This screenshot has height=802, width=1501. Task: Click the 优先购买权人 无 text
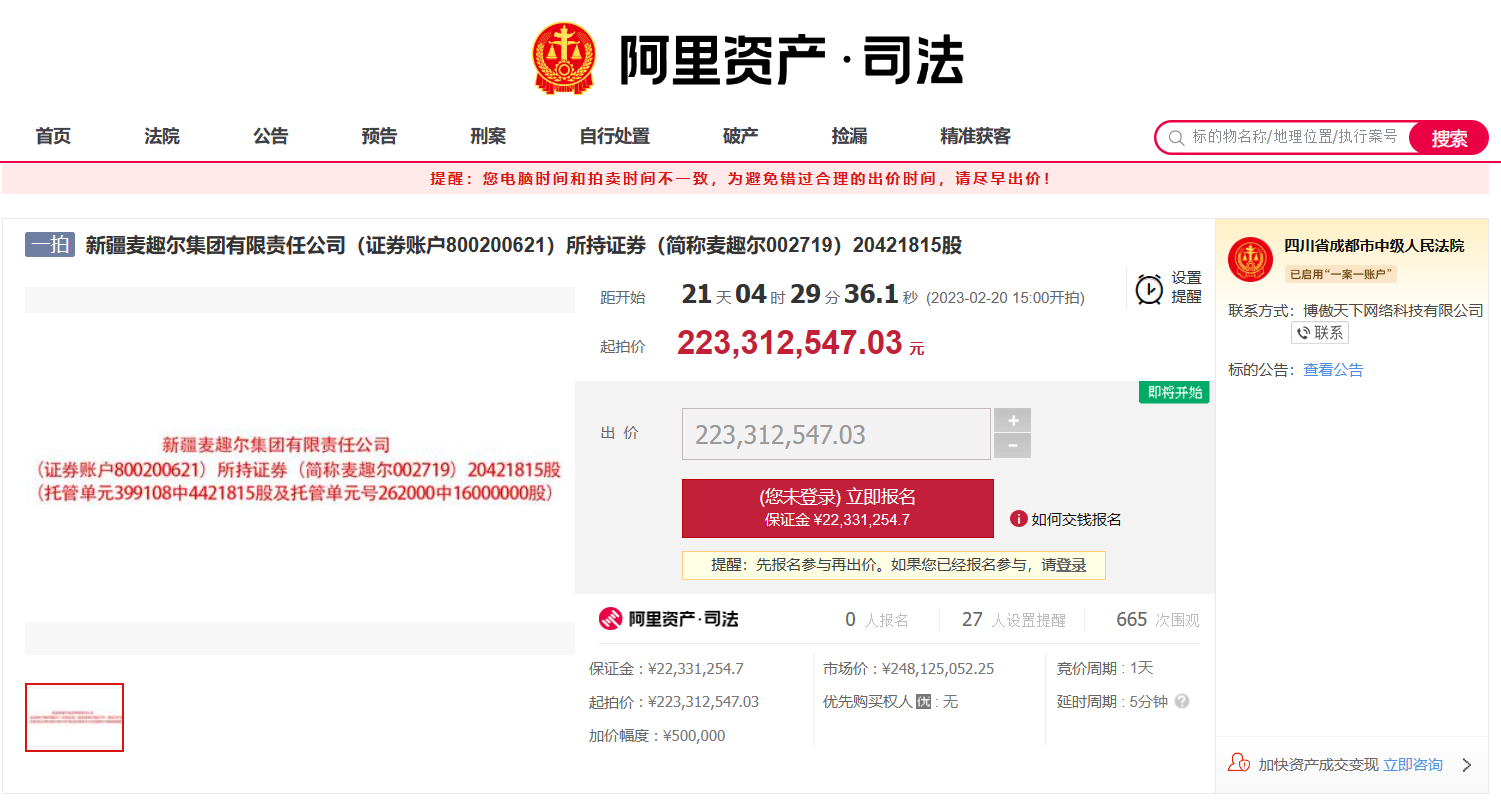pyautogui.click(x=890, y=702)
